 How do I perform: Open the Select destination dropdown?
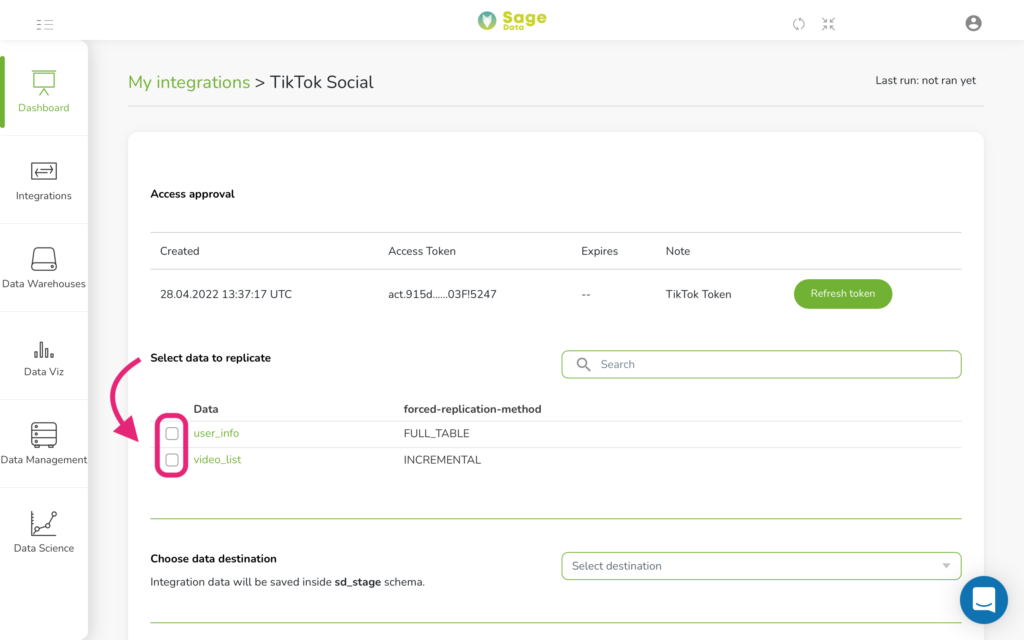tap(761, 566)
